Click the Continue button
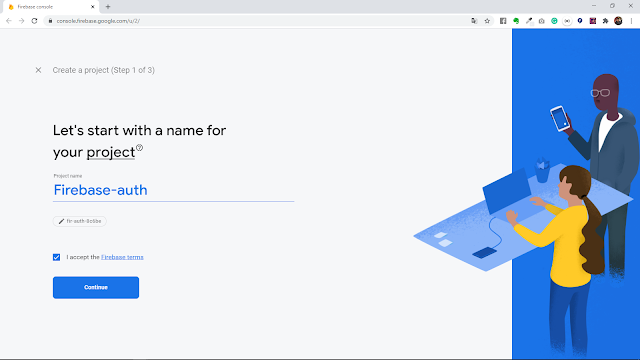The image size is (640, 360). [x=96, y=287]
